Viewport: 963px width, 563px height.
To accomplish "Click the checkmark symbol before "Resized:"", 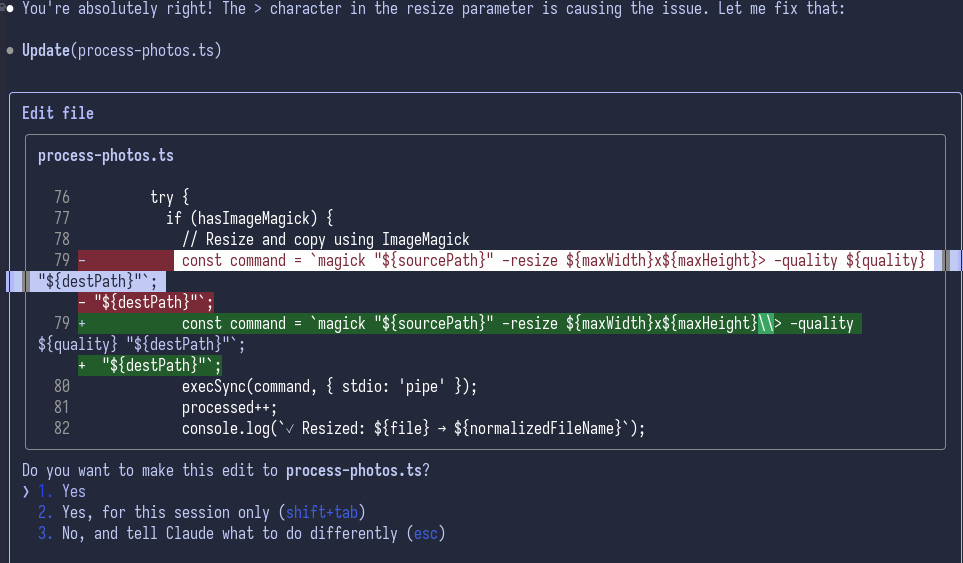I will [x=289, y=428].
